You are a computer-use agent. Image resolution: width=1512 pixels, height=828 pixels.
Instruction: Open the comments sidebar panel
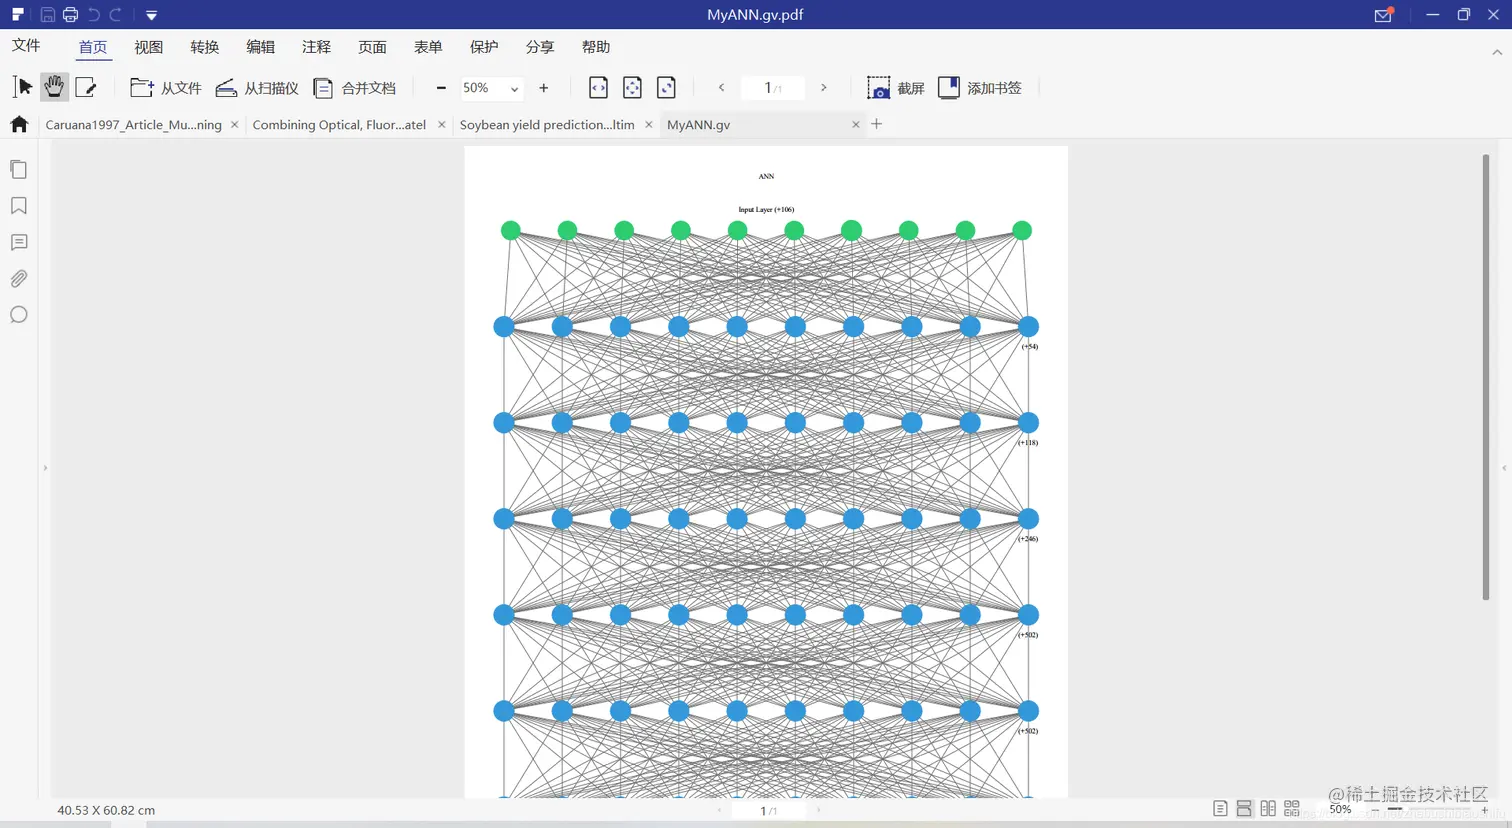coord(18,242)
